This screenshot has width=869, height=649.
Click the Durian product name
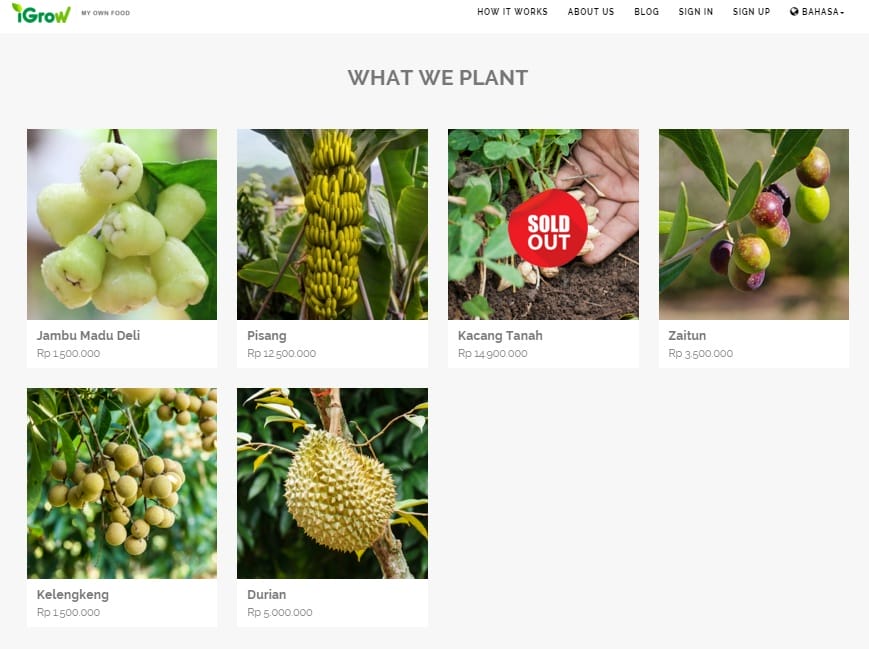267,595
